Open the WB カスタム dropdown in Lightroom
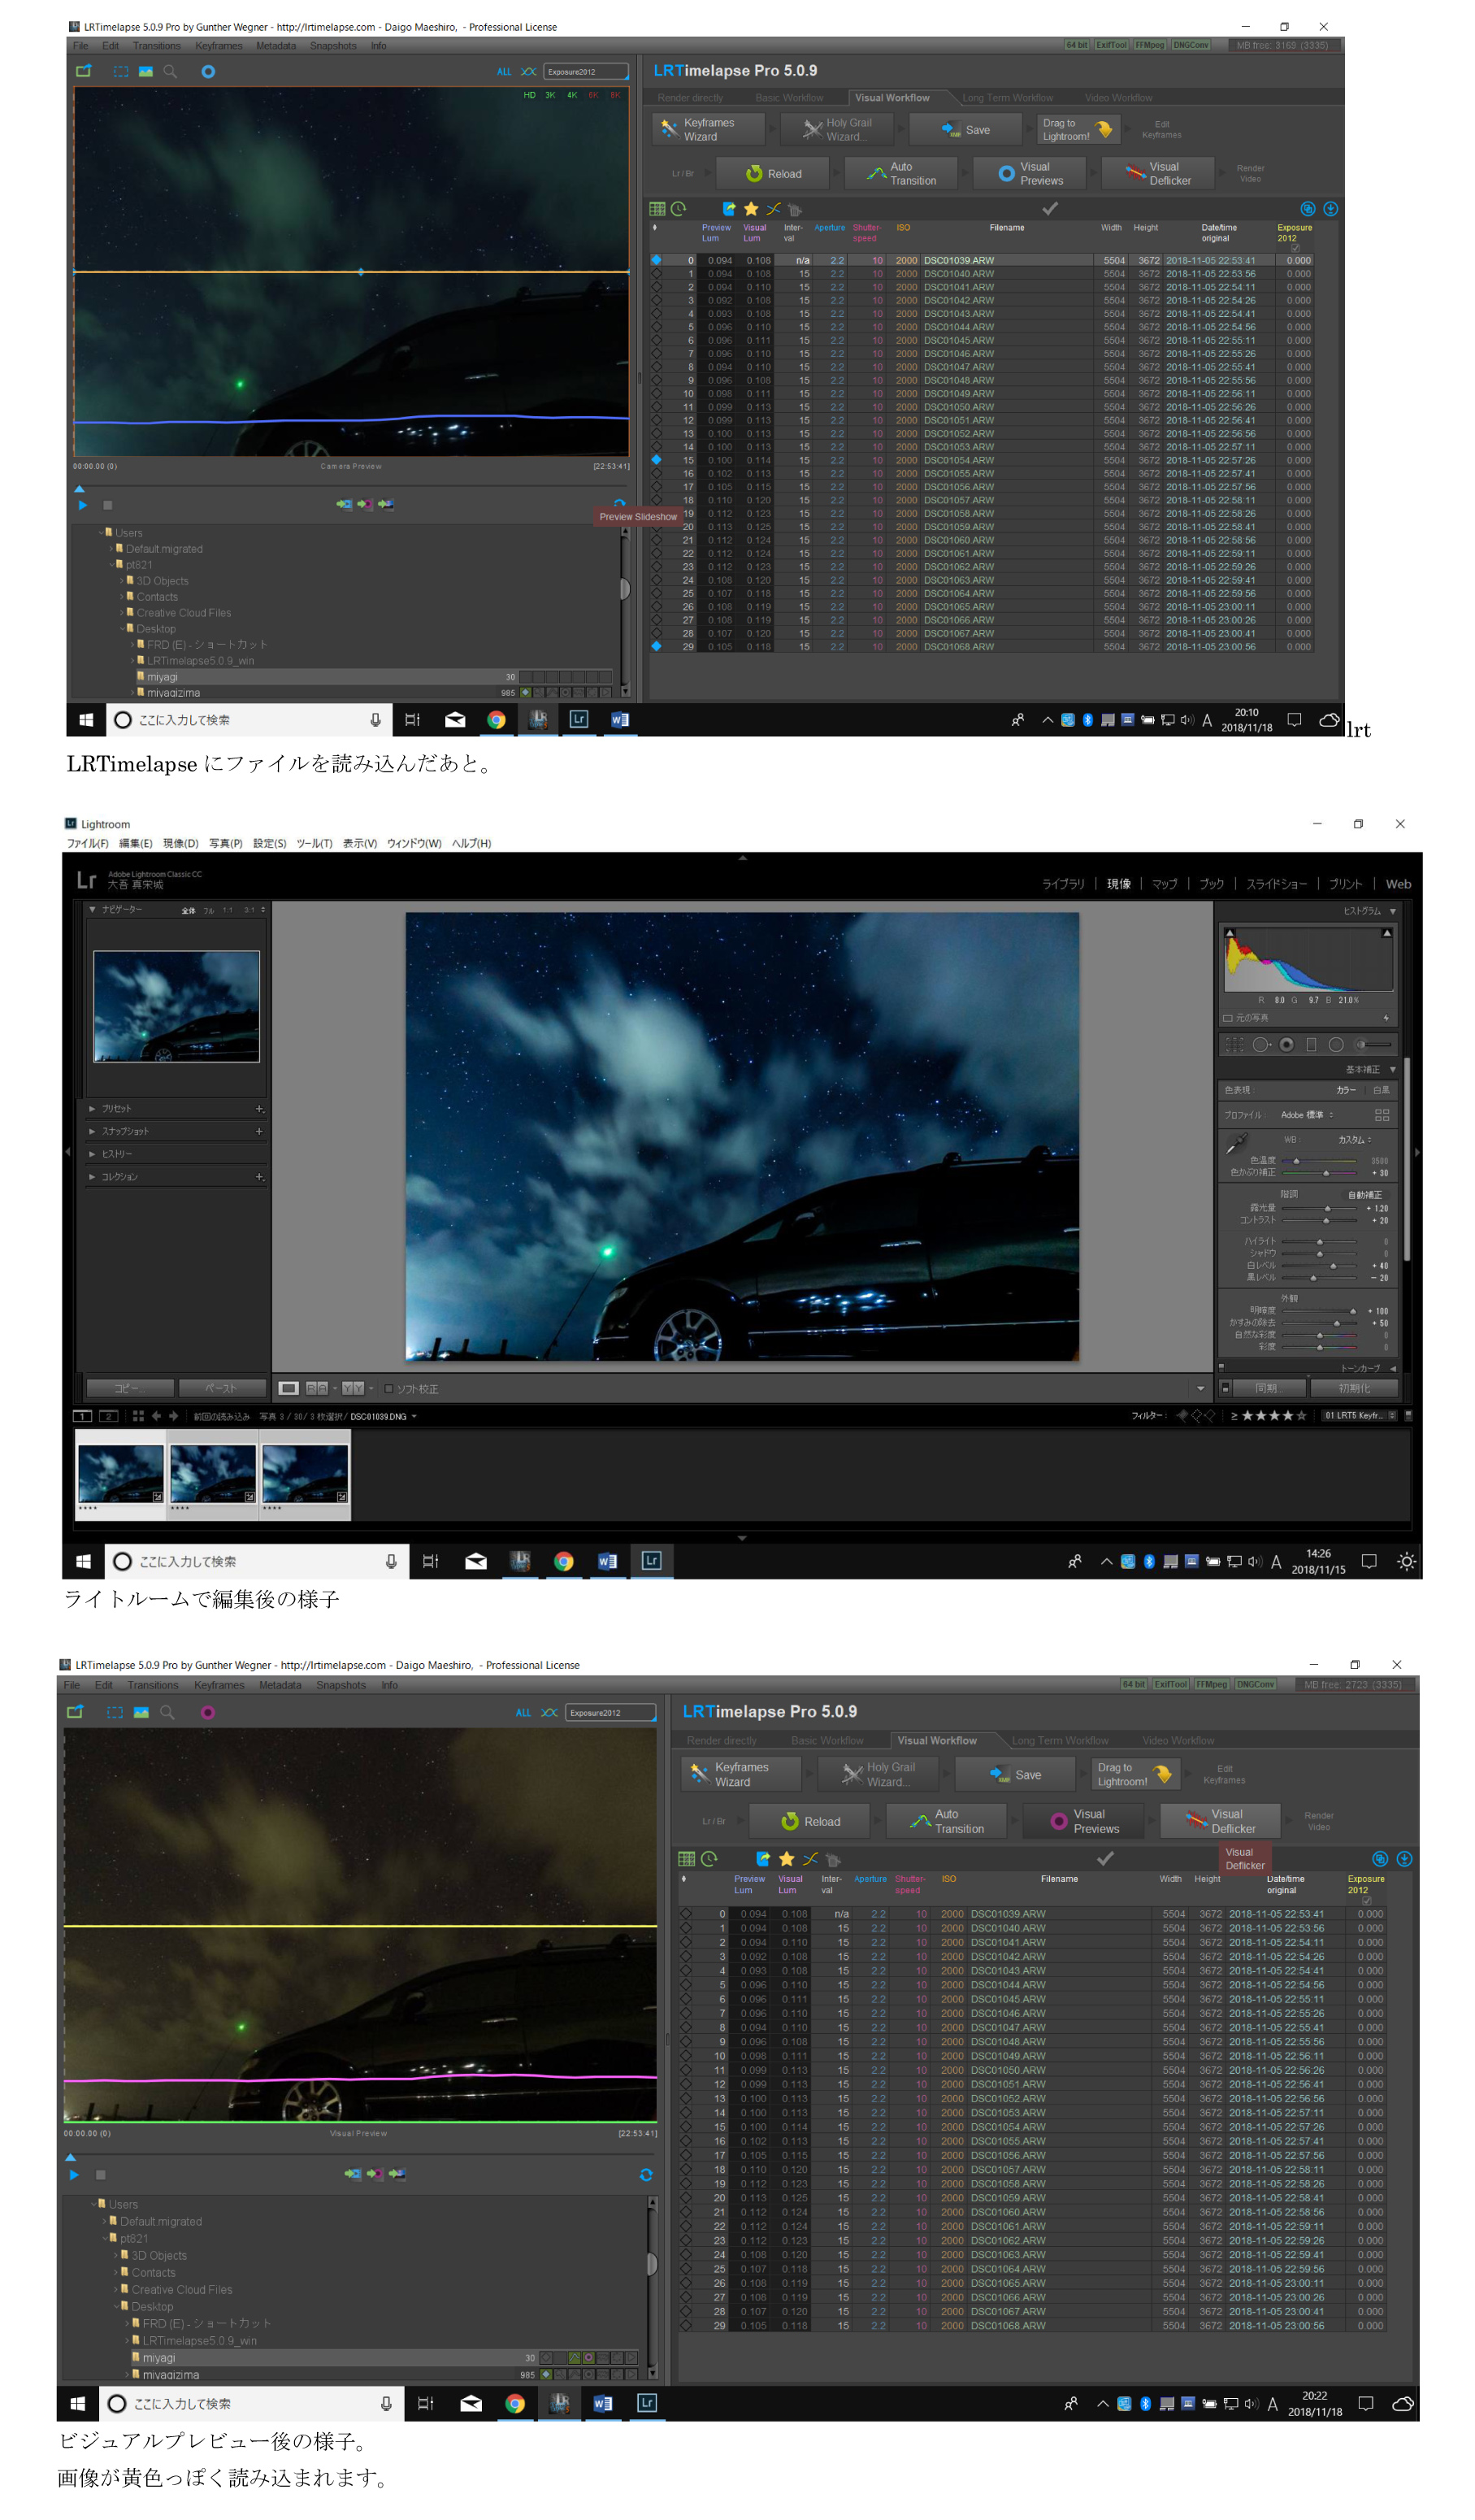1475x2520 pixels. point(1355,1140)
